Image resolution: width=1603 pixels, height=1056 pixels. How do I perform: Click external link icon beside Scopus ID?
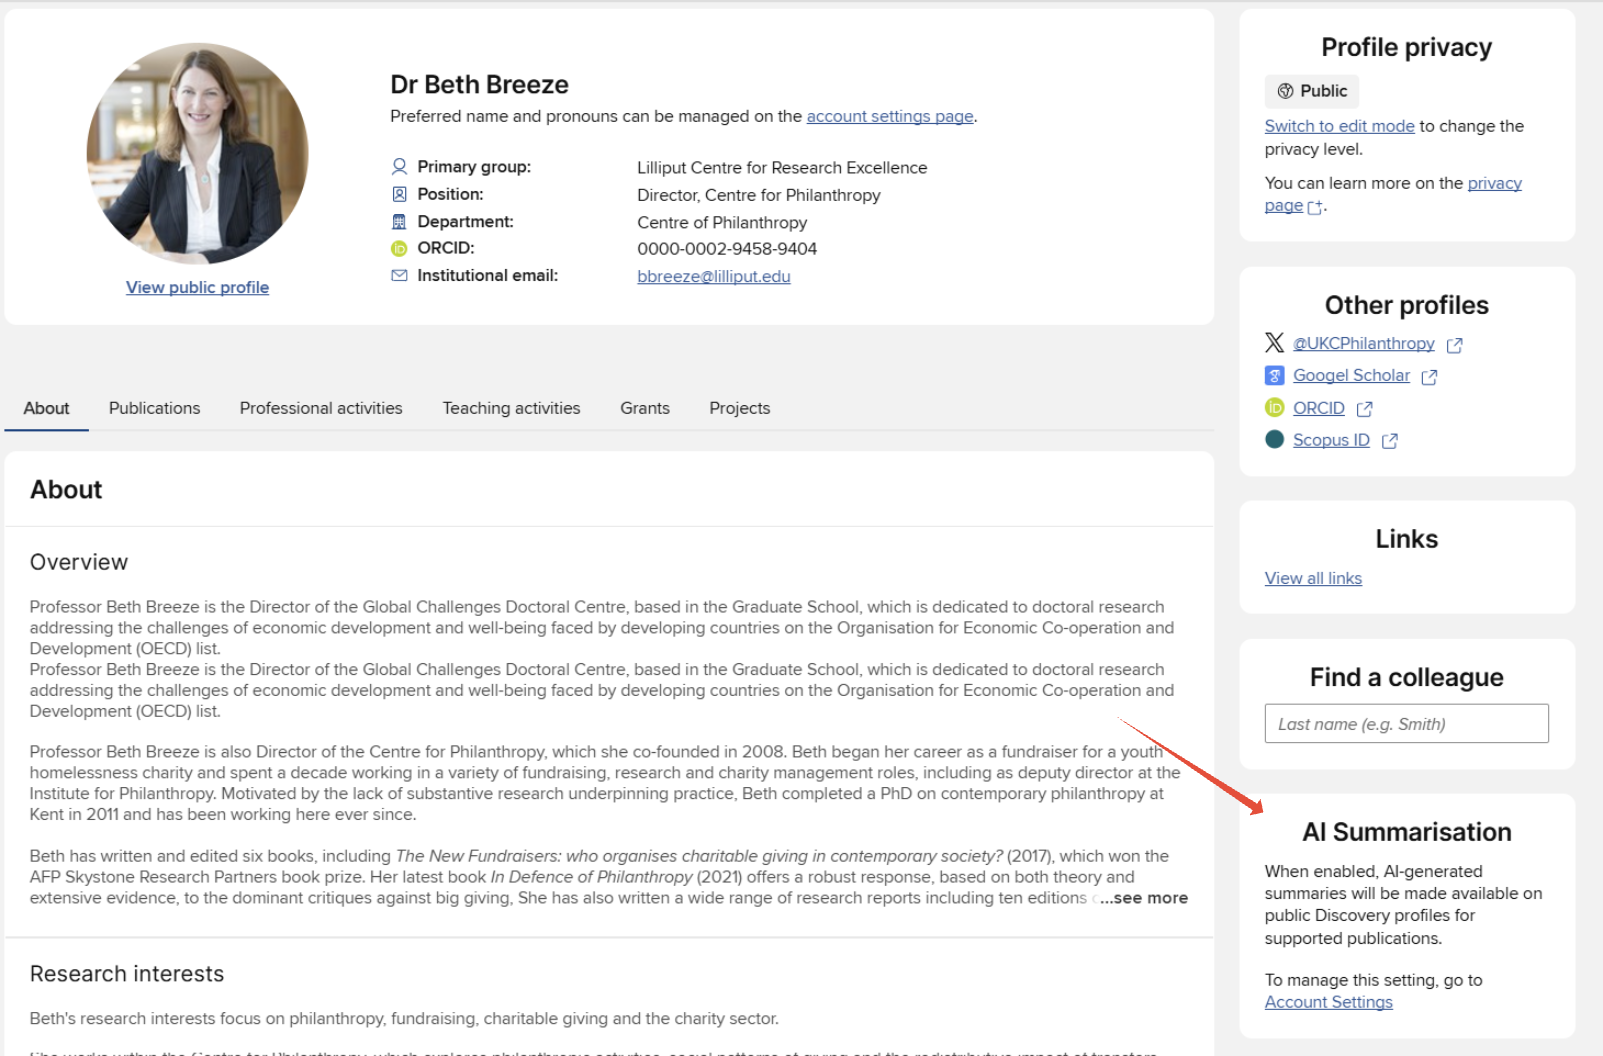[1389, 441]
